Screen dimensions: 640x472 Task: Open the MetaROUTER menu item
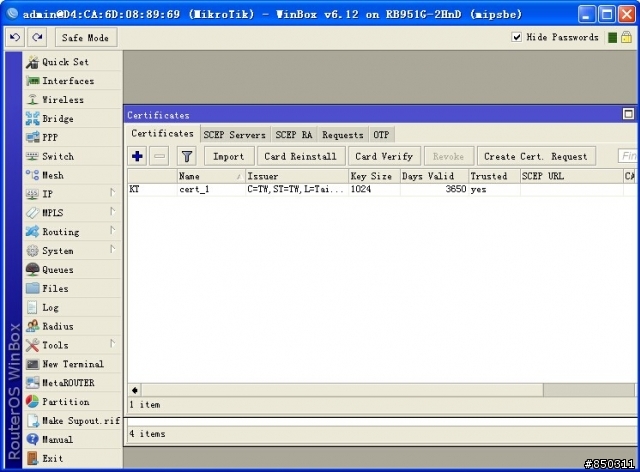(73, 383)
